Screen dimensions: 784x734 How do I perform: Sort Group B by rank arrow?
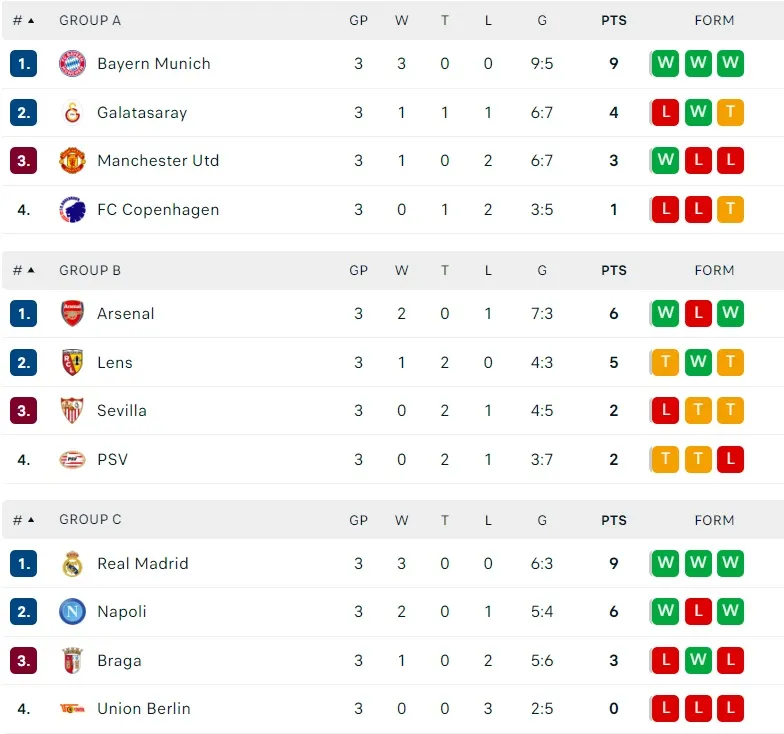pyautogui.click(x=31, y=271)
